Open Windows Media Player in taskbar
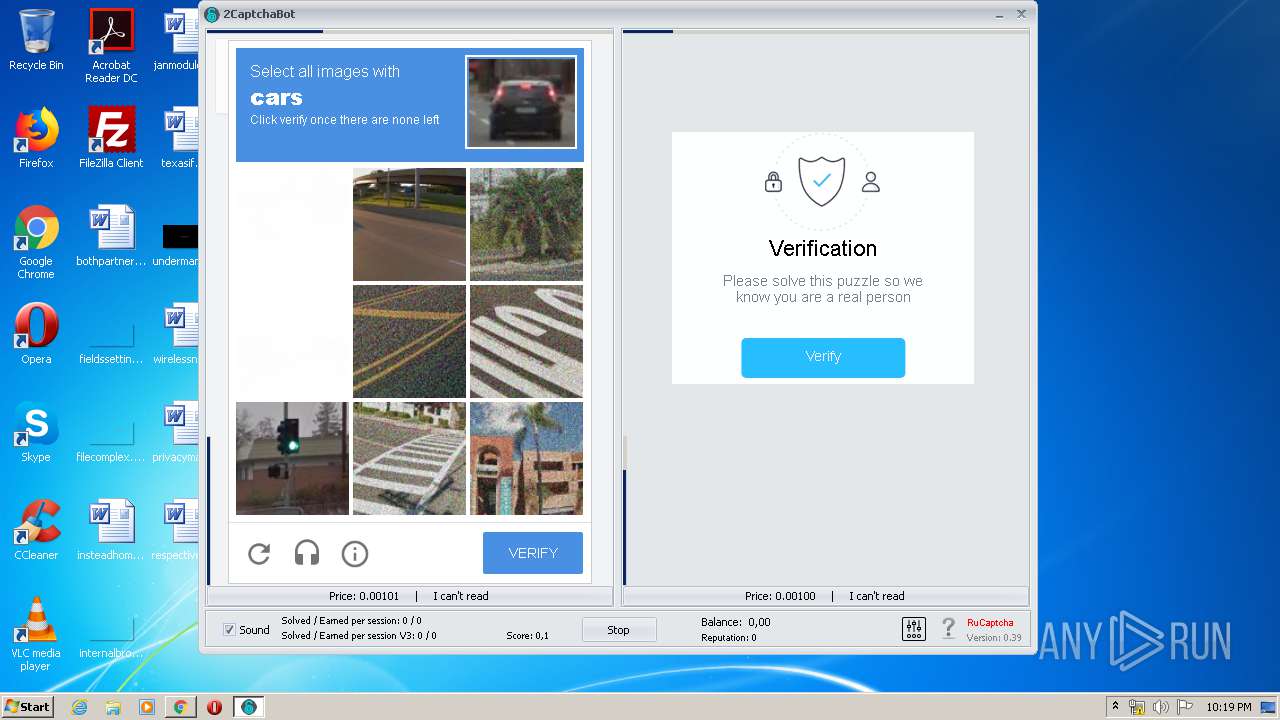The height and width of the screenshot is (720, 1280). (147, 707)
